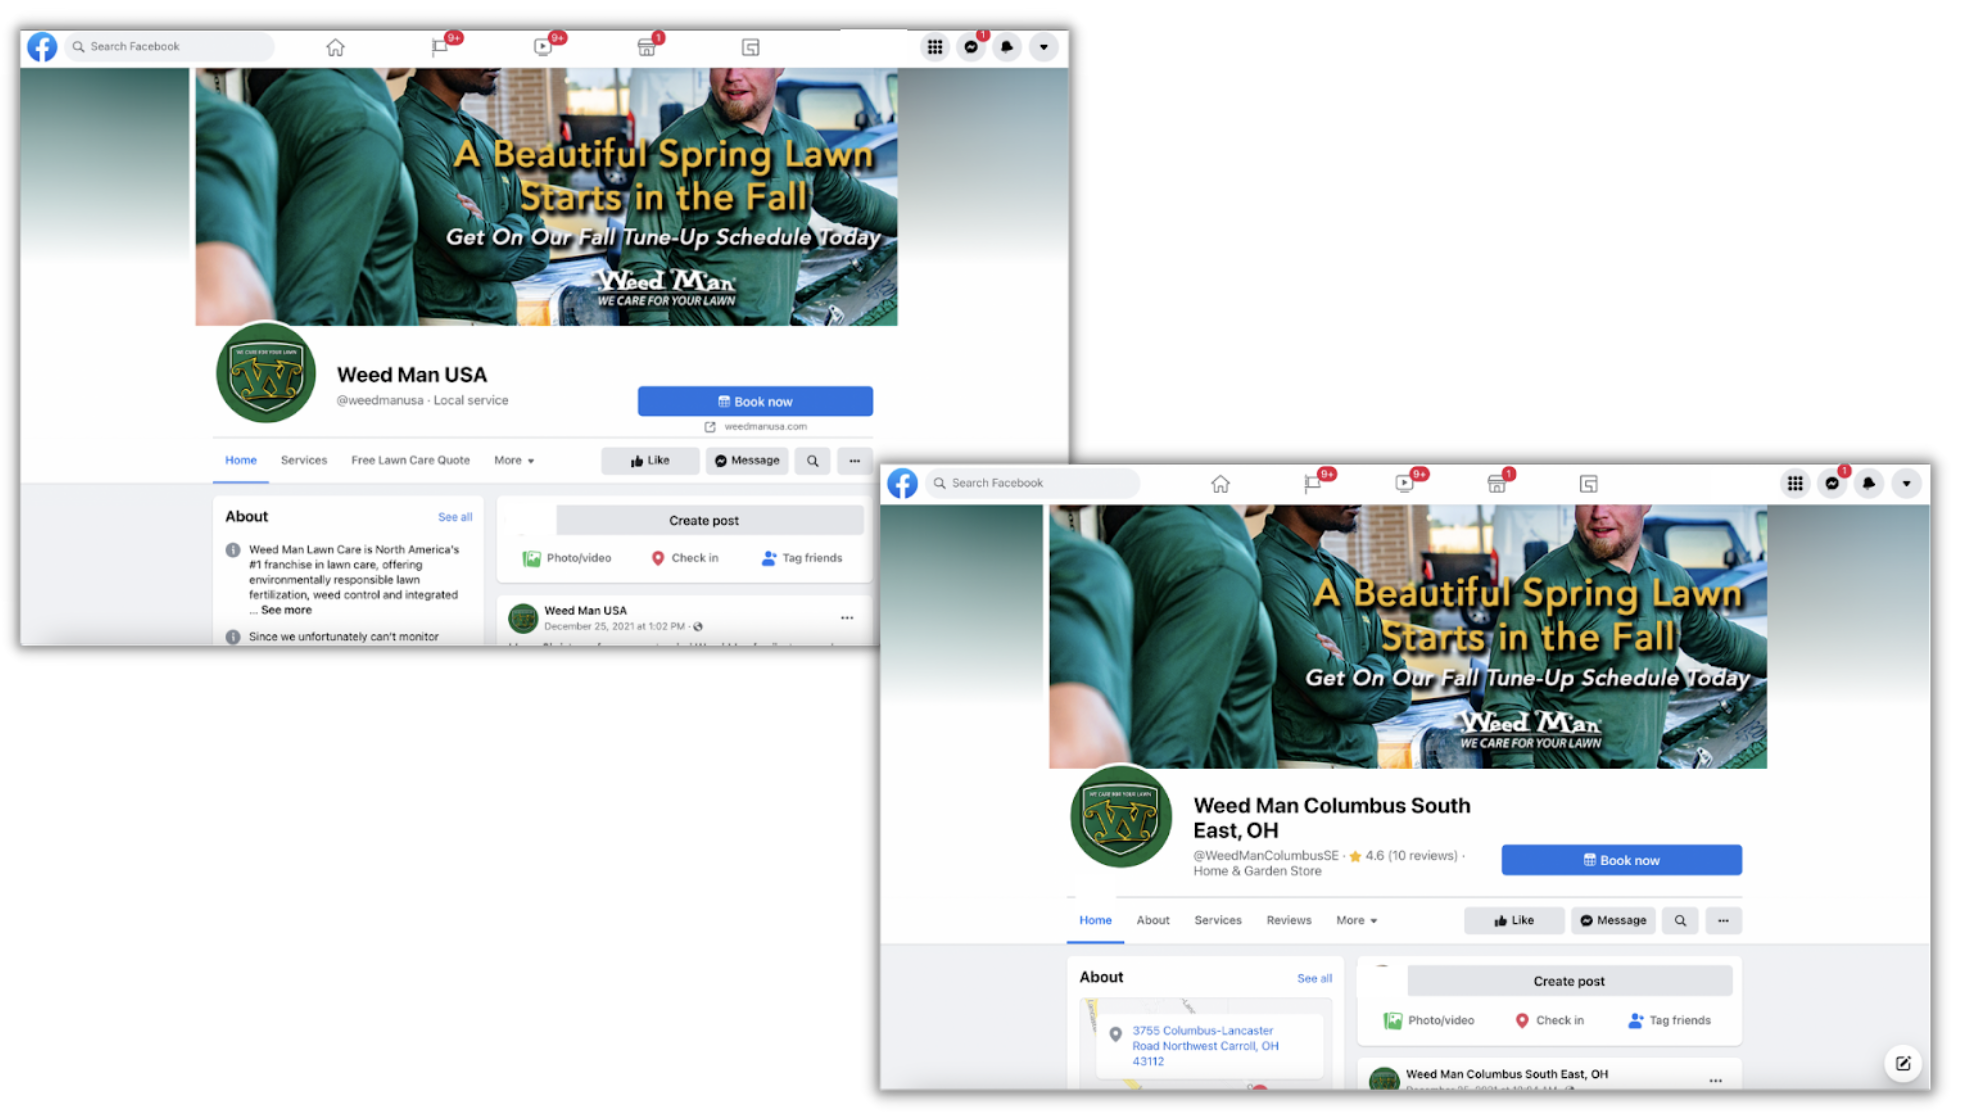Click Book Now button on Columbus South East page
Viewport: 1970px width, 1112px height.
point(1620,859)
